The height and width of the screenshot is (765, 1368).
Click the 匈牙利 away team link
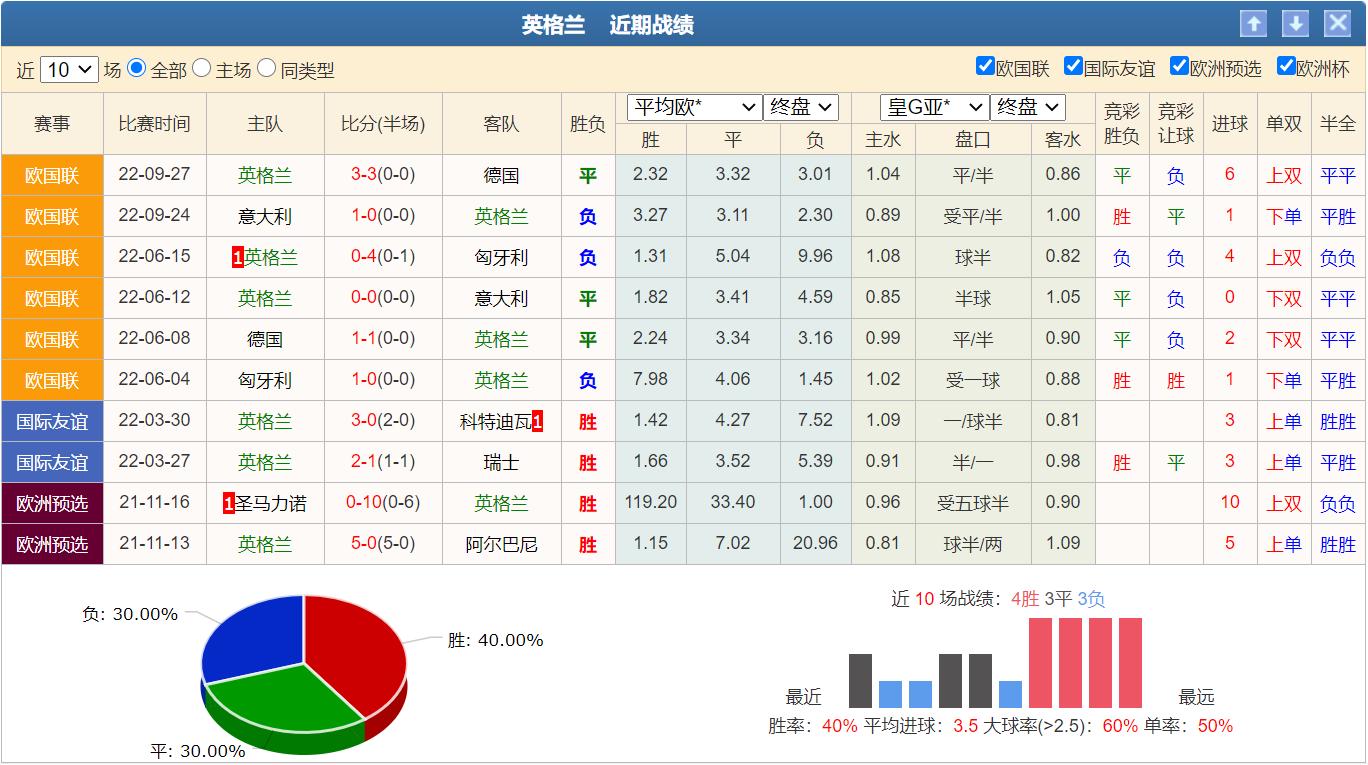(502, 257)
